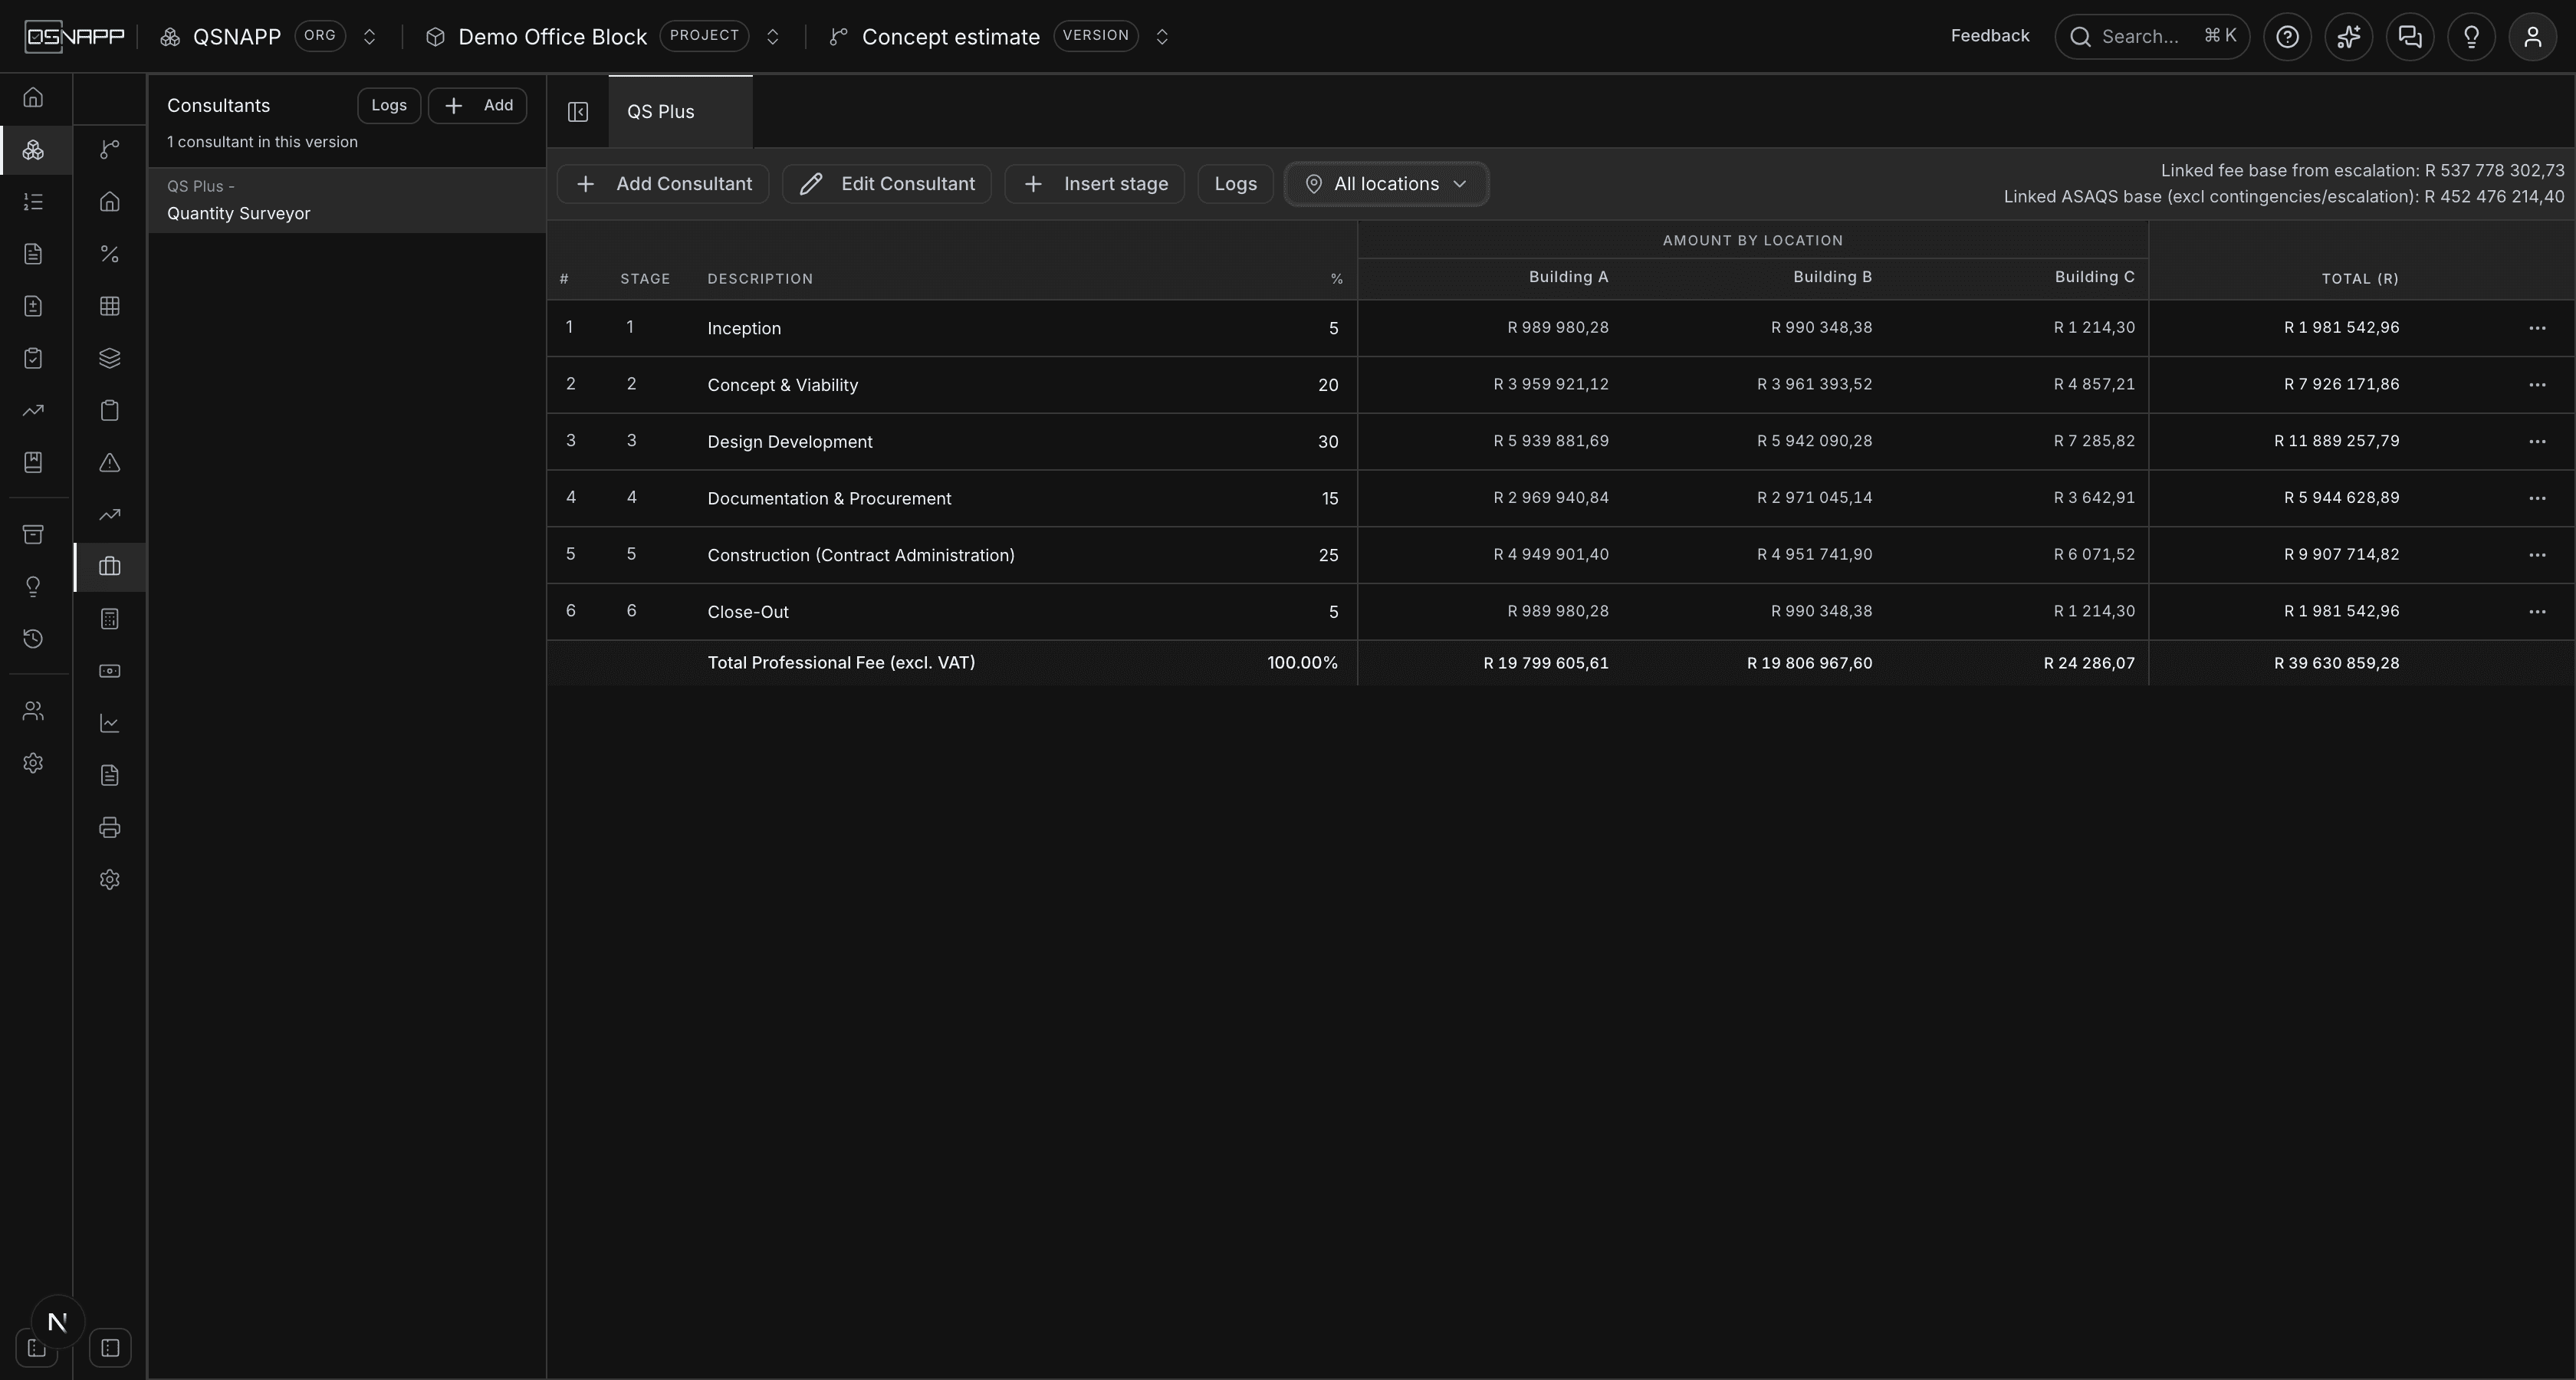Open the Concept estimate version switcher chevrons
Image resolution: width=2576 pixels, height=1380 pixels.
coord(1162,37)
